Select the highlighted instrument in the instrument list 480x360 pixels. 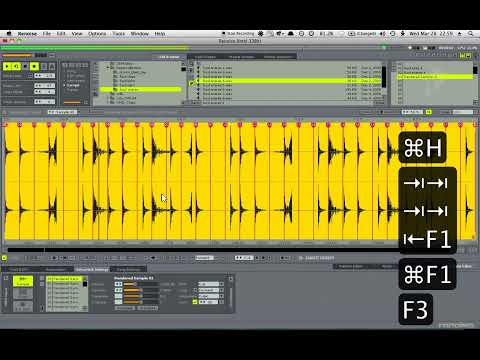[435, 77]
